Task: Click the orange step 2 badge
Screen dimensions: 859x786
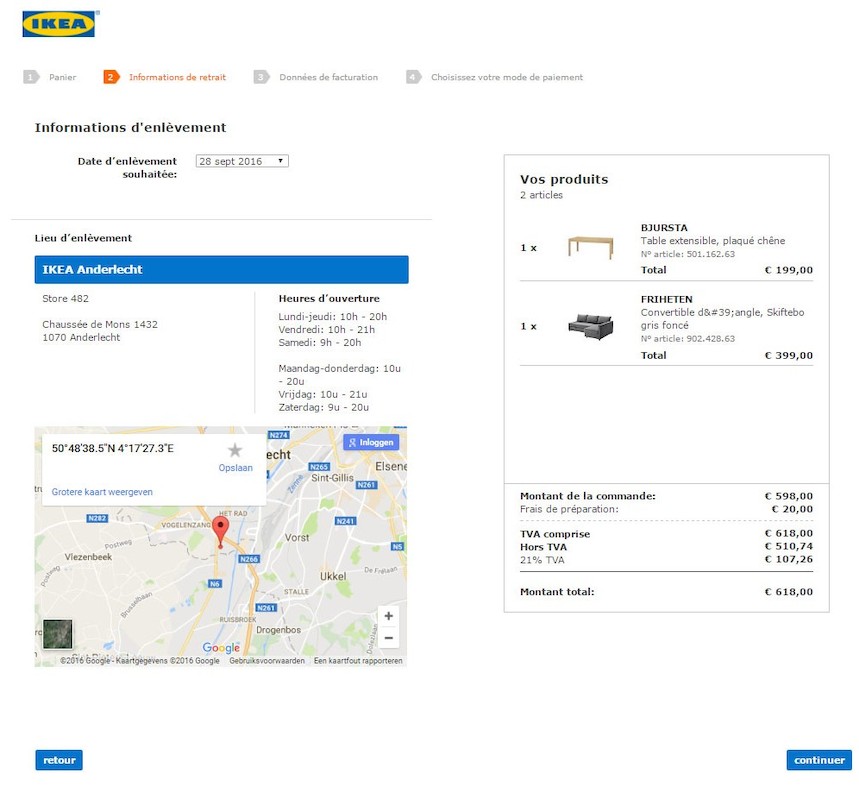Action: (x=111, y=77)
